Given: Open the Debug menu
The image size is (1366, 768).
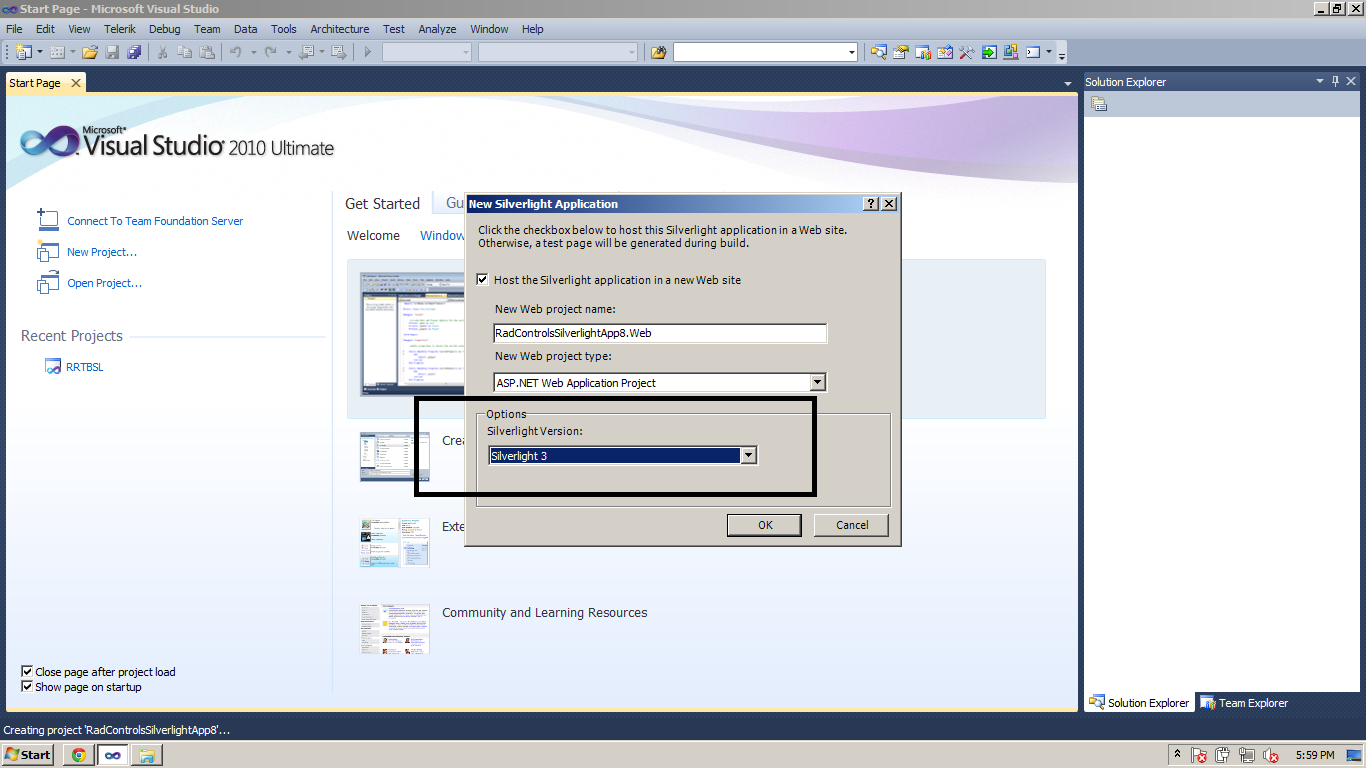Looking at the screenshot, I should tap(164, 29).
